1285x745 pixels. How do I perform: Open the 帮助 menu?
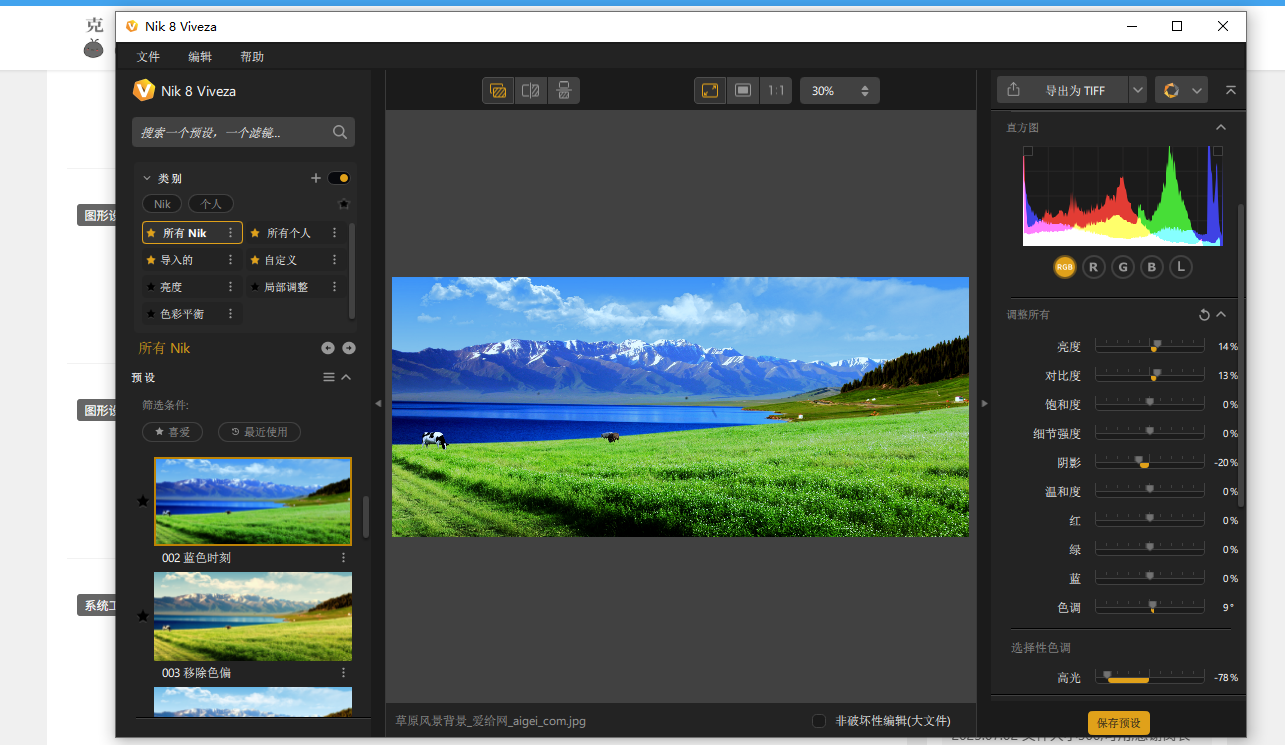pyautogui.click(x=252, y=57)
